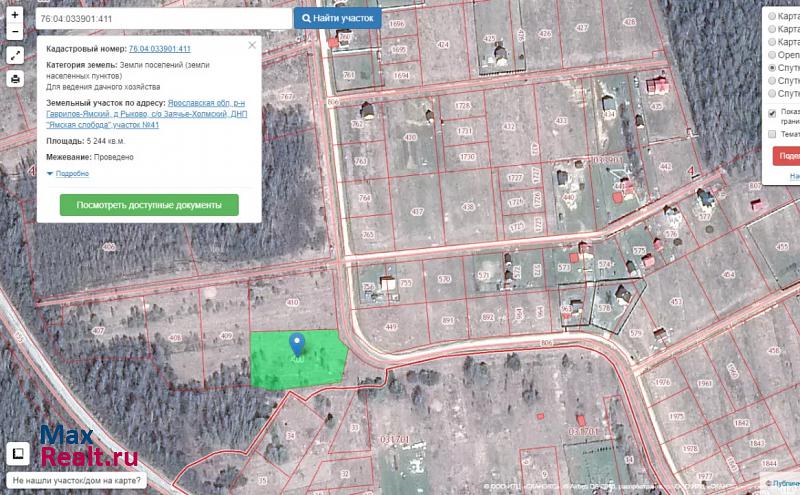Click the print map icon
The image size is (800, 495).
click(15, 79)
